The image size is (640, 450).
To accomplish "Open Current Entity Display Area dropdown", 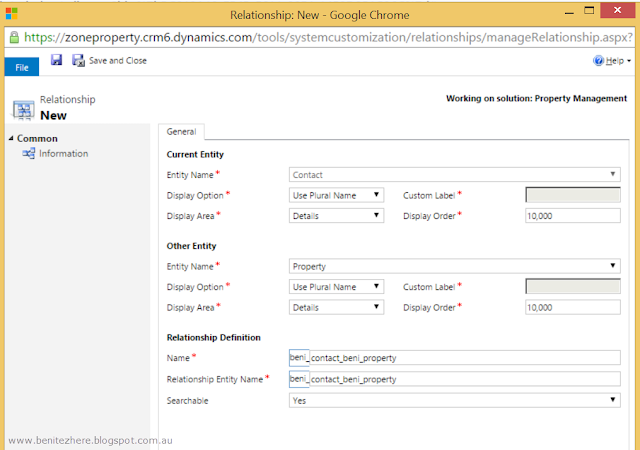I will coord(336,215).
